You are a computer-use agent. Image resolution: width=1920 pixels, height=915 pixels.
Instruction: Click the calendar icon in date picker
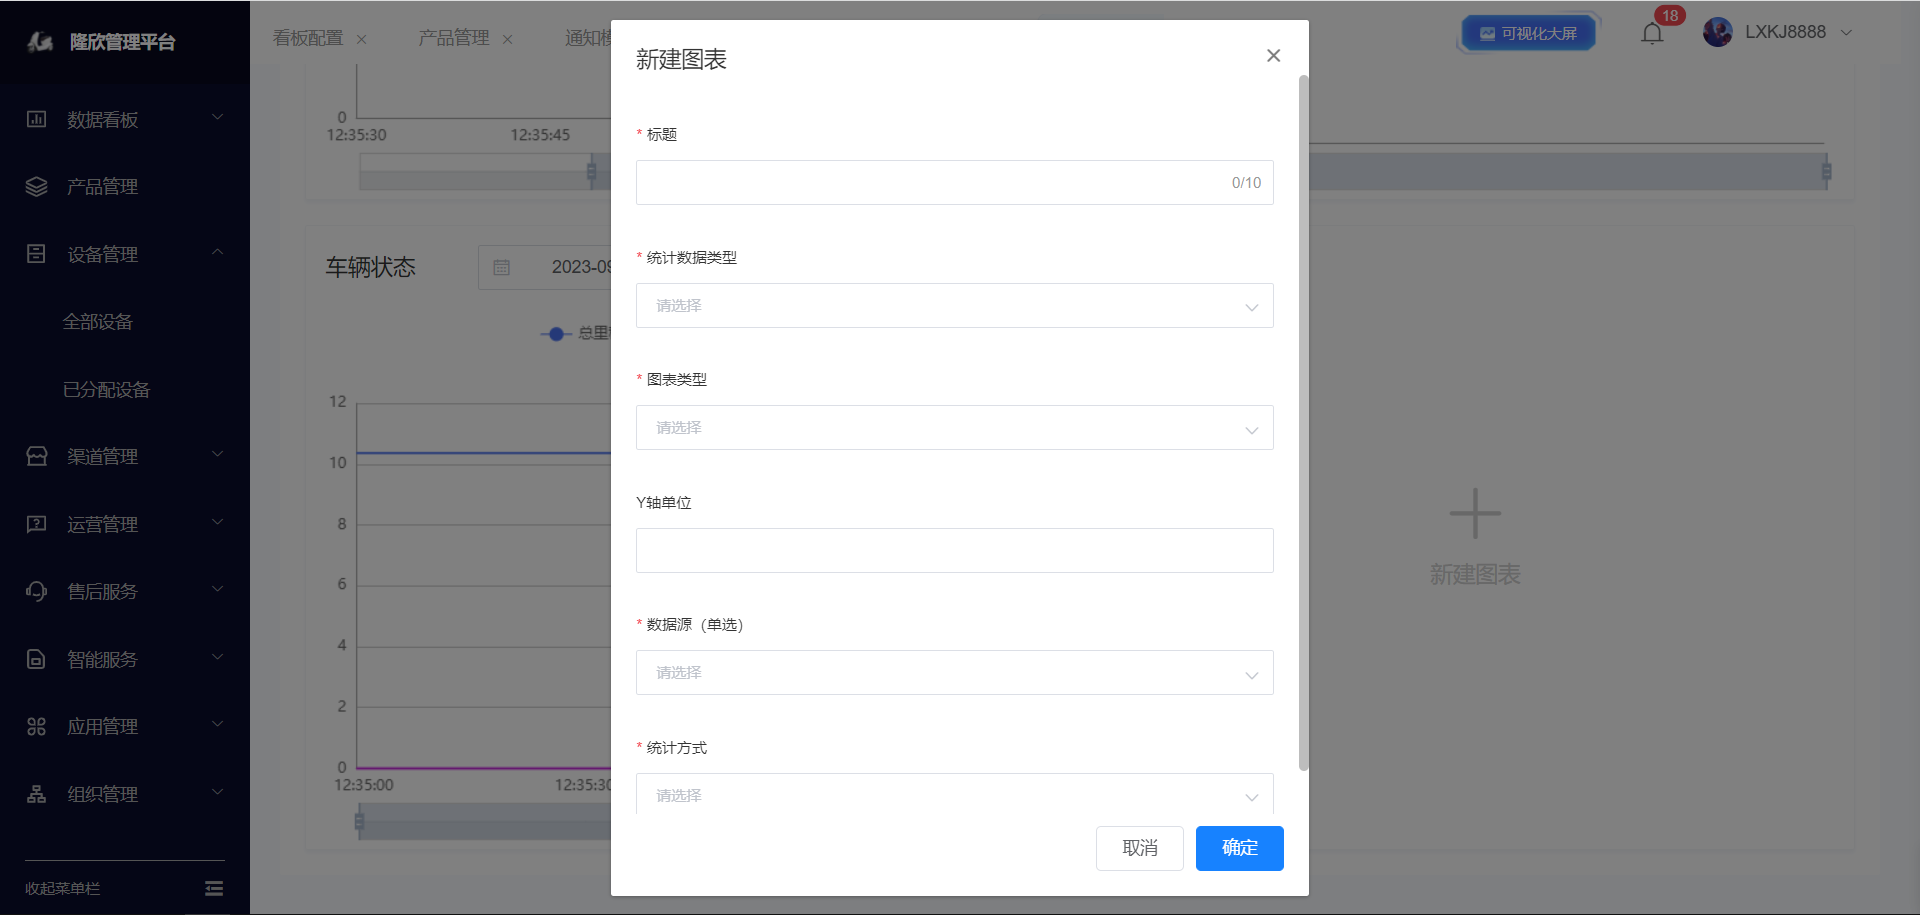(x=502, y=268)
